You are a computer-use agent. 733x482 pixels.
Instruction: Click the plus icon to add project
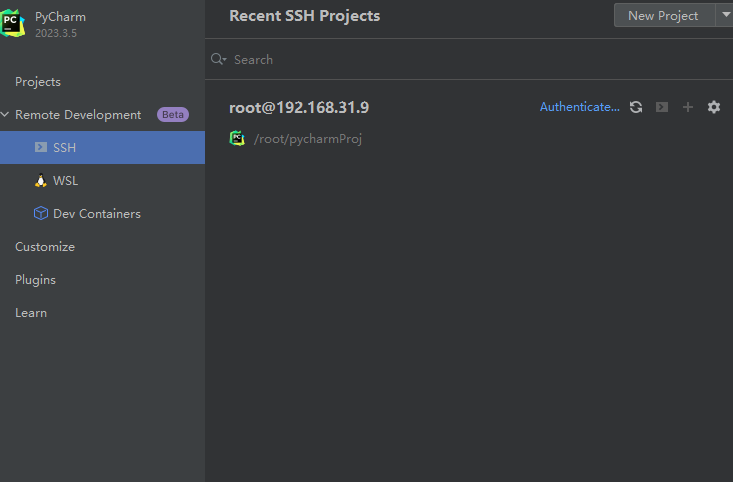pyautogui.click(x=688, y=107)
